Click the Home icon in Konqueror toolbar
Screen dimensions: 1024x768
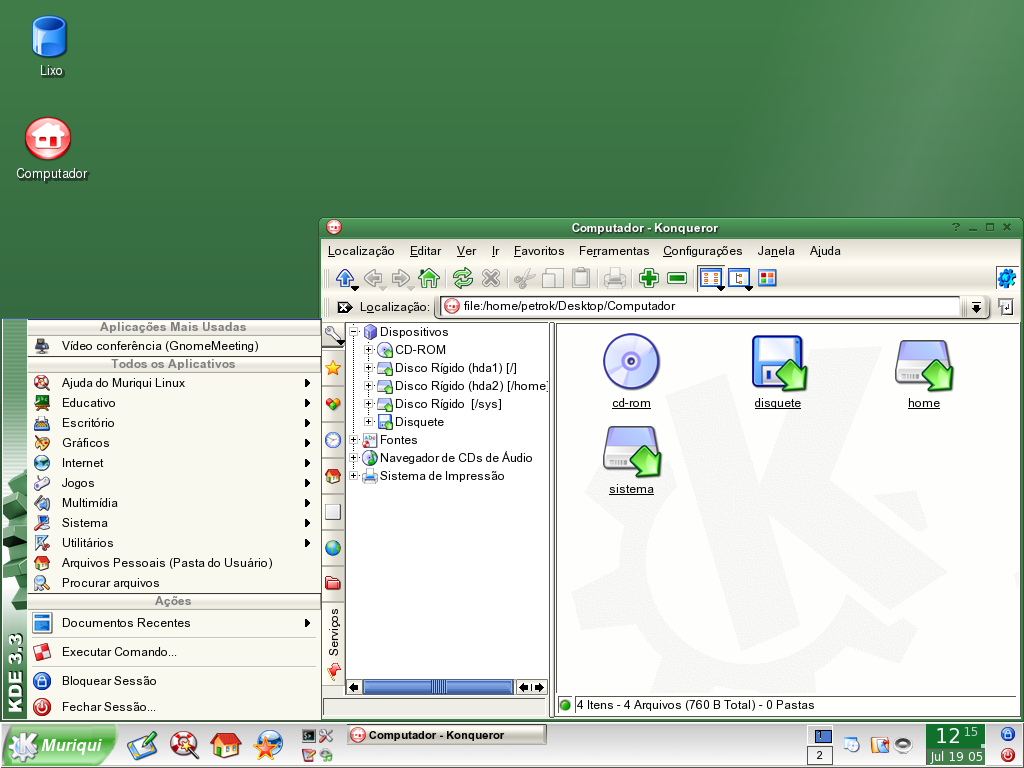(429, 278)
